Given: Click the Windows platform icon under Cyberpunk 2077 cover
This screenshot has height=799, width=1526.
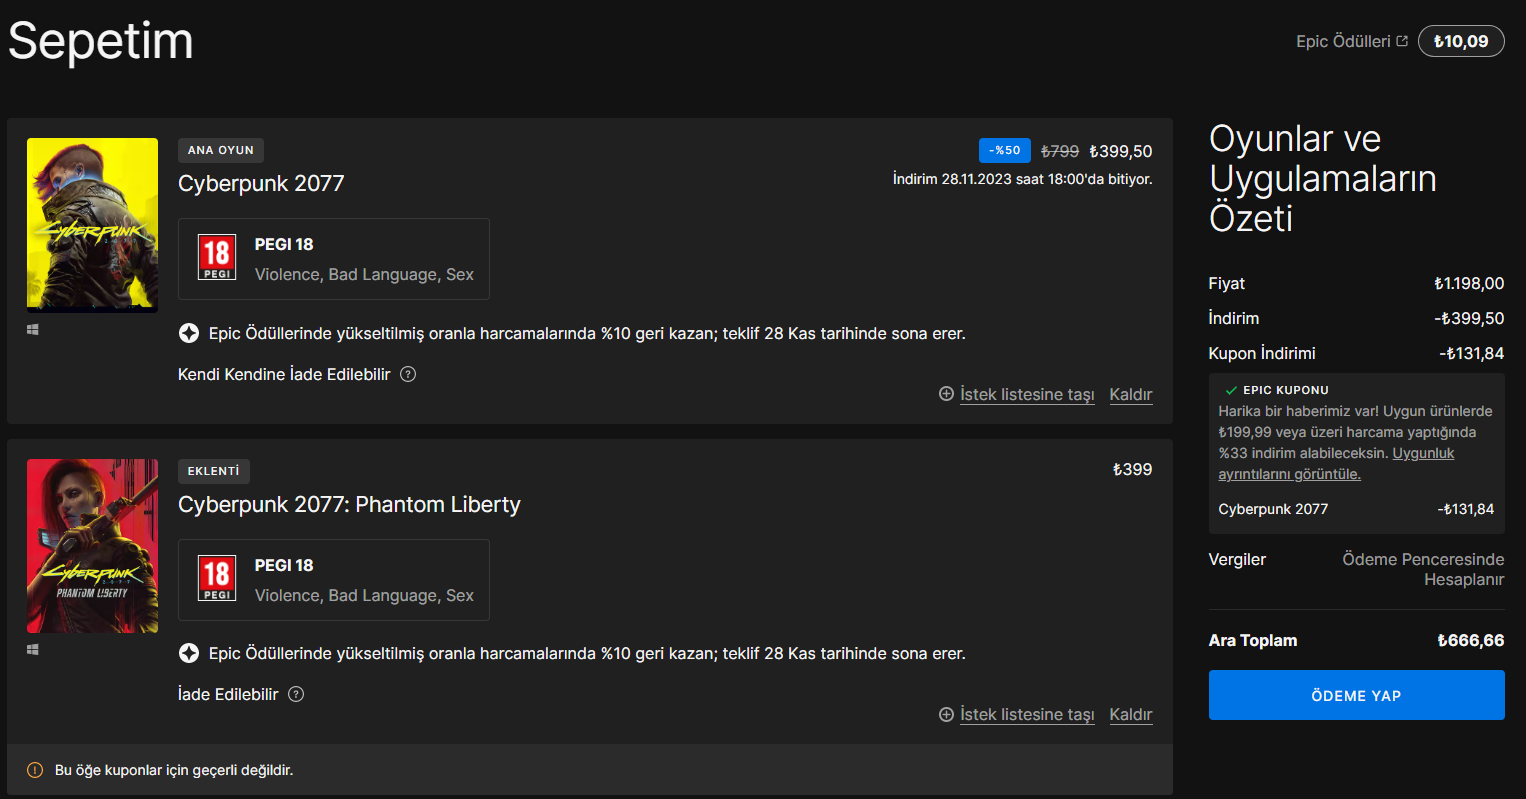Looking at the screenshot, I should [33, 329].
